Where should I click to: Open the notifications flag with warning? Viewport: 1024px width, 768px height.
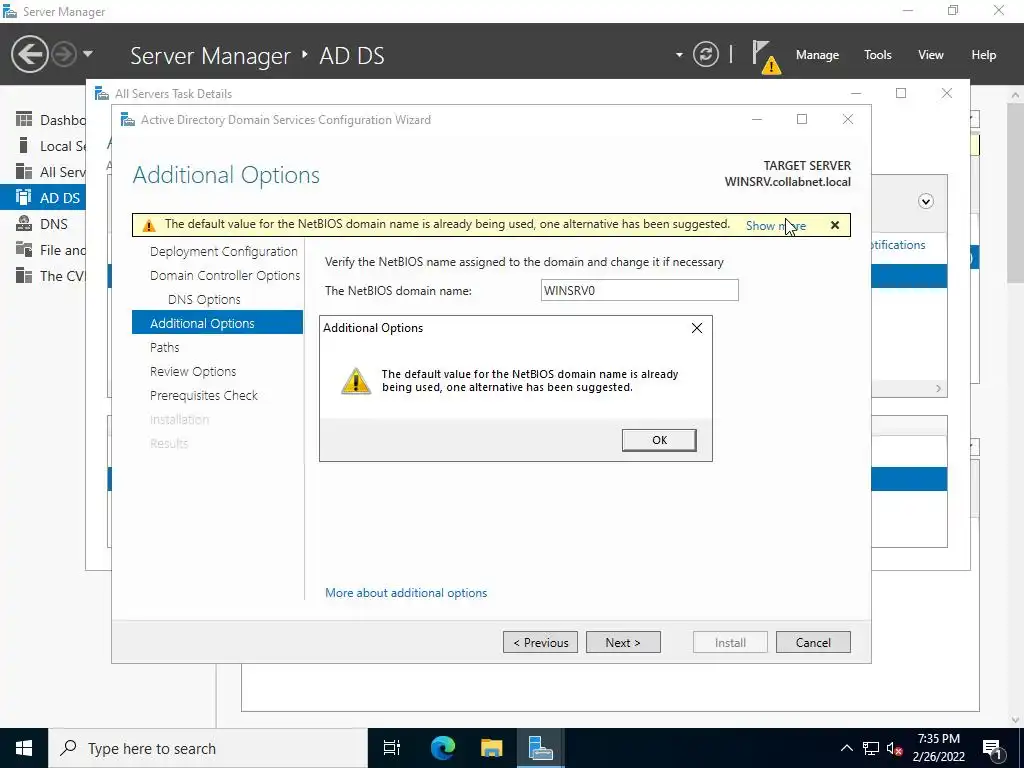[765, 56]
